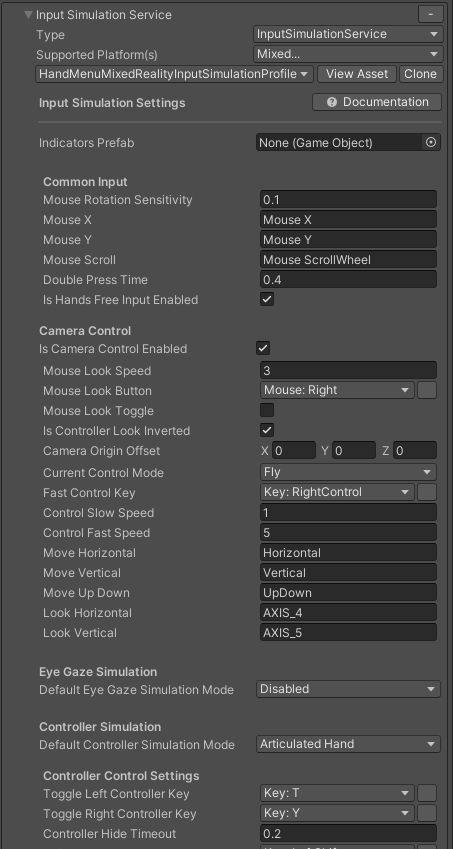Open the Current Control Mode Fly dropdown
The image size is (453, 849).
click(x=348, y=472)
